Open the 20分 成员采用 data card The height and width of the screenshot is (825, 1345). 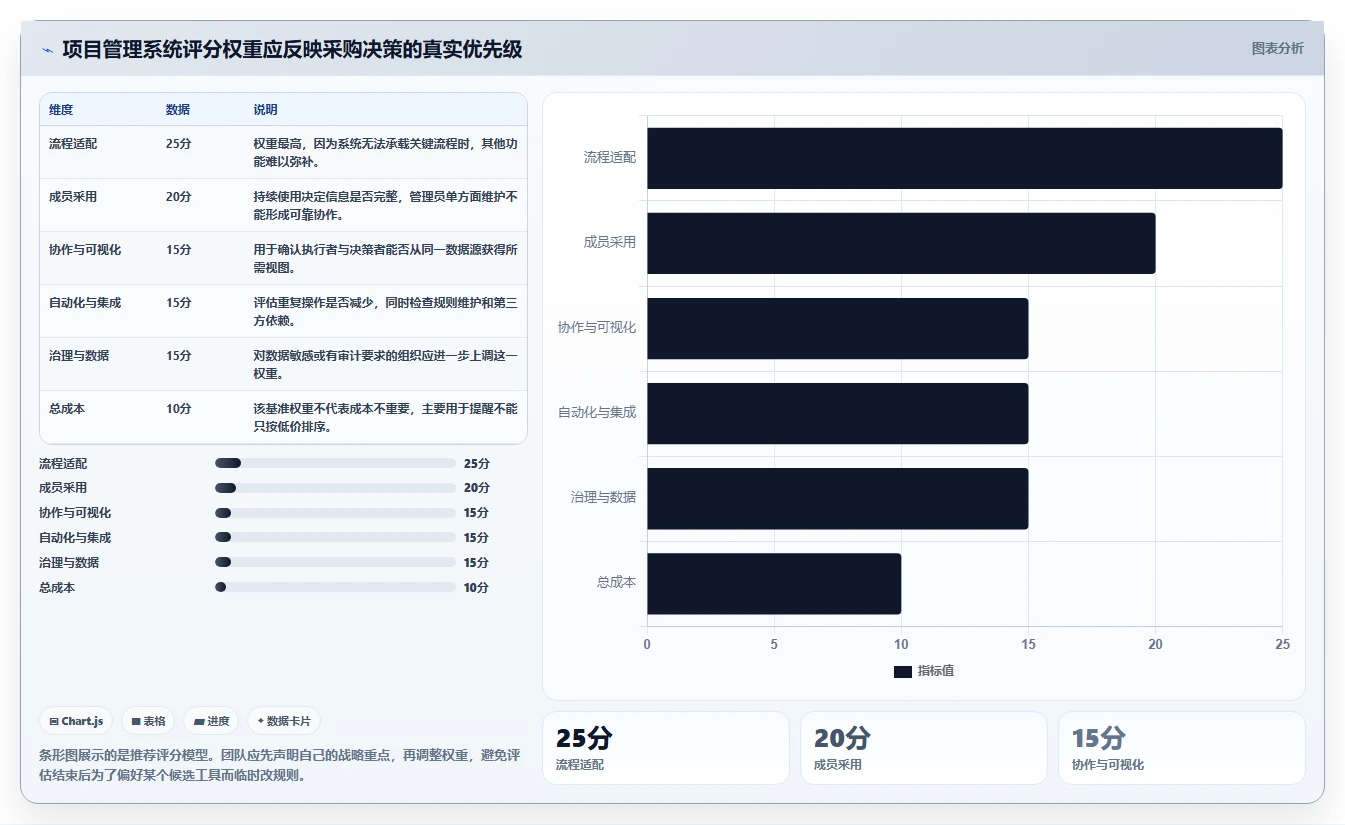(x=923, y=748)
